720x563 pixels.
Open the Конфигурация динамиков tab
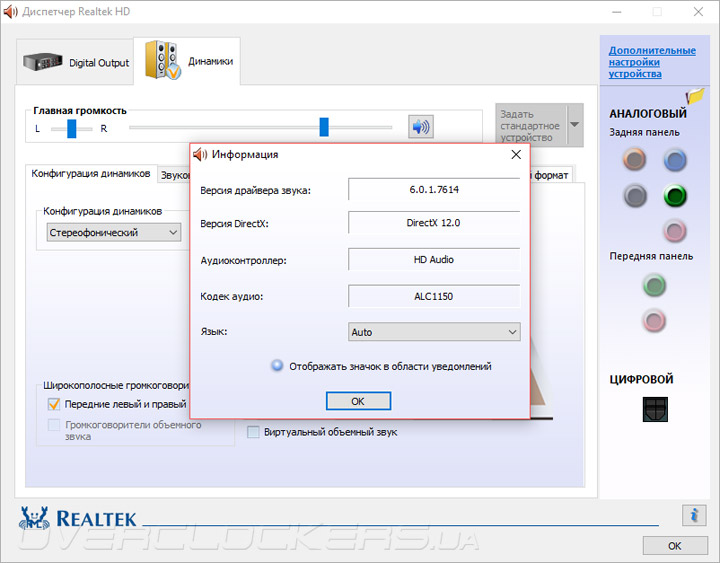(91, 174)
